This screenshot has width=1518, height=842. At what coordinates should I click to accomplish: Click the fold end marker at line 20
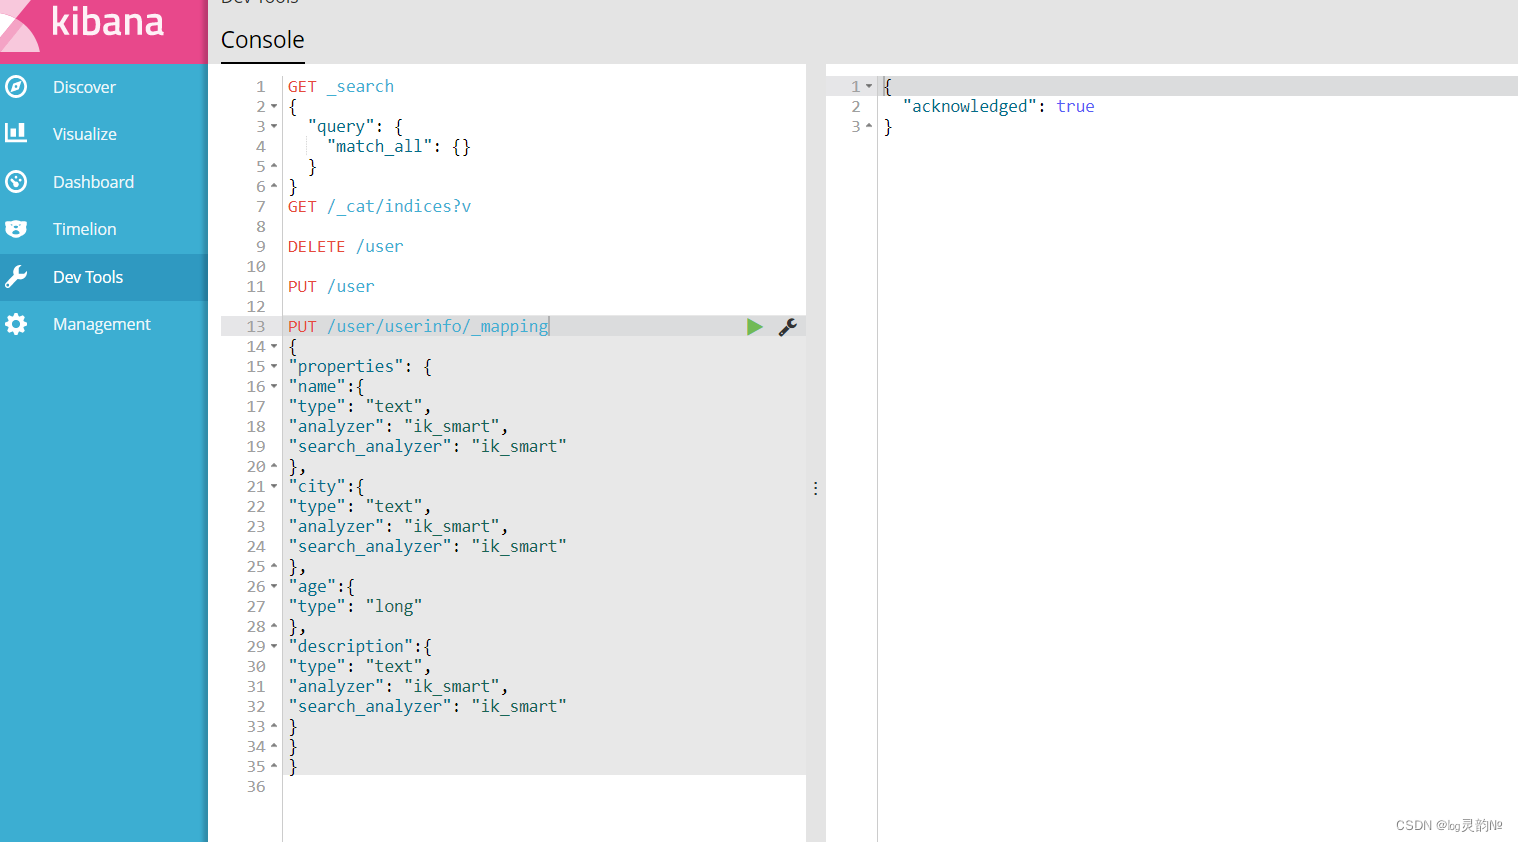[274, 467]
